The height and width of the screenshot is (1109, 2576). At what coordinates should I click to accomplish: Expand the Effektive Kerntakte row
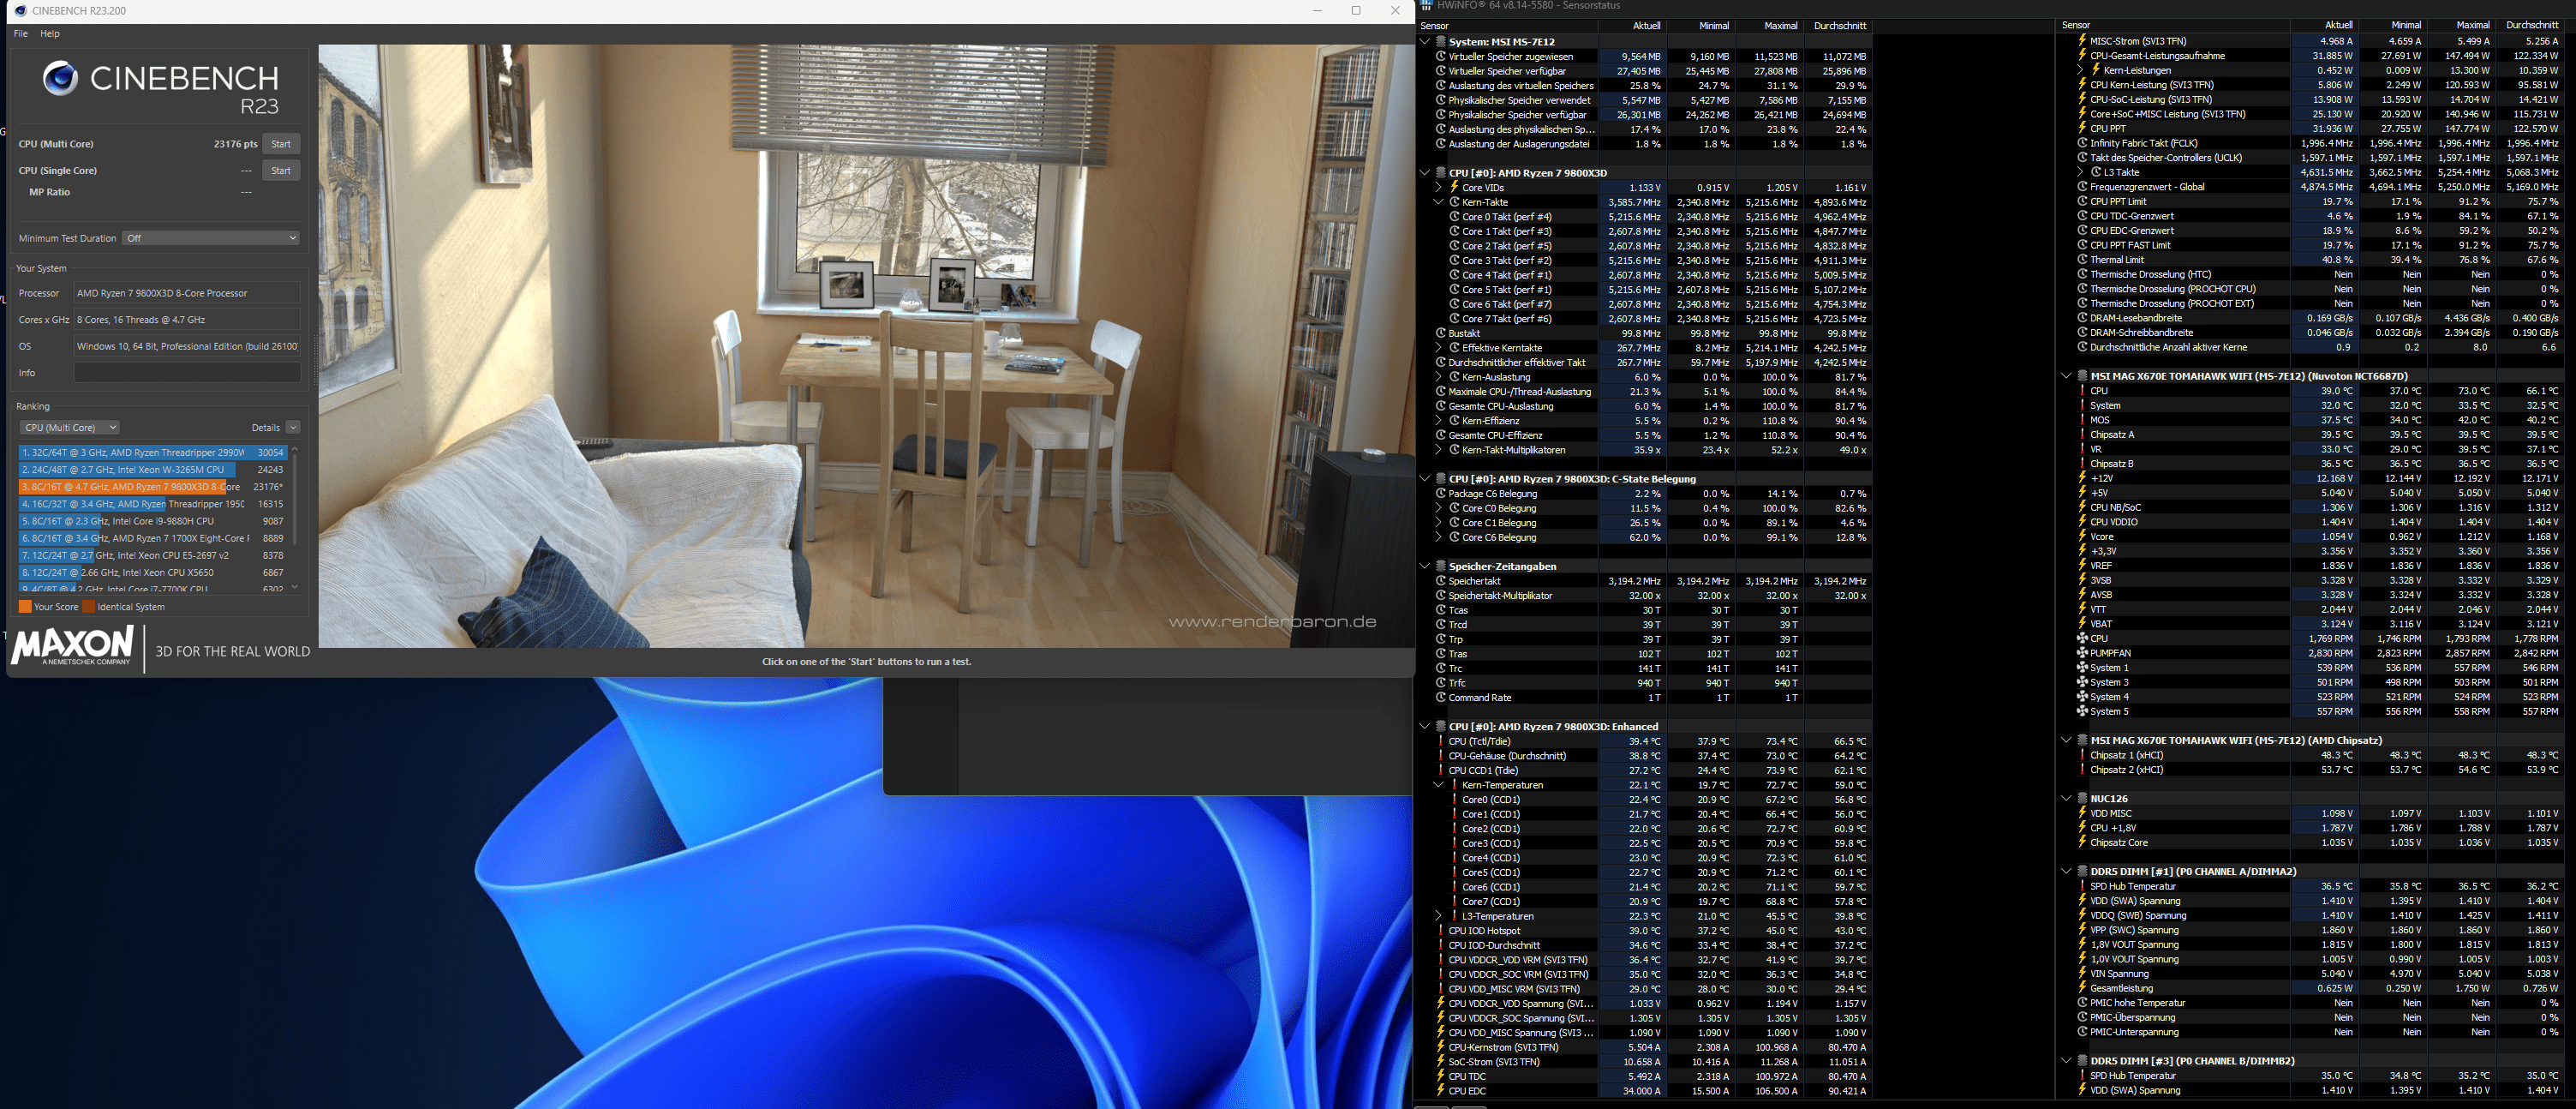click(x=1438, y=348)
